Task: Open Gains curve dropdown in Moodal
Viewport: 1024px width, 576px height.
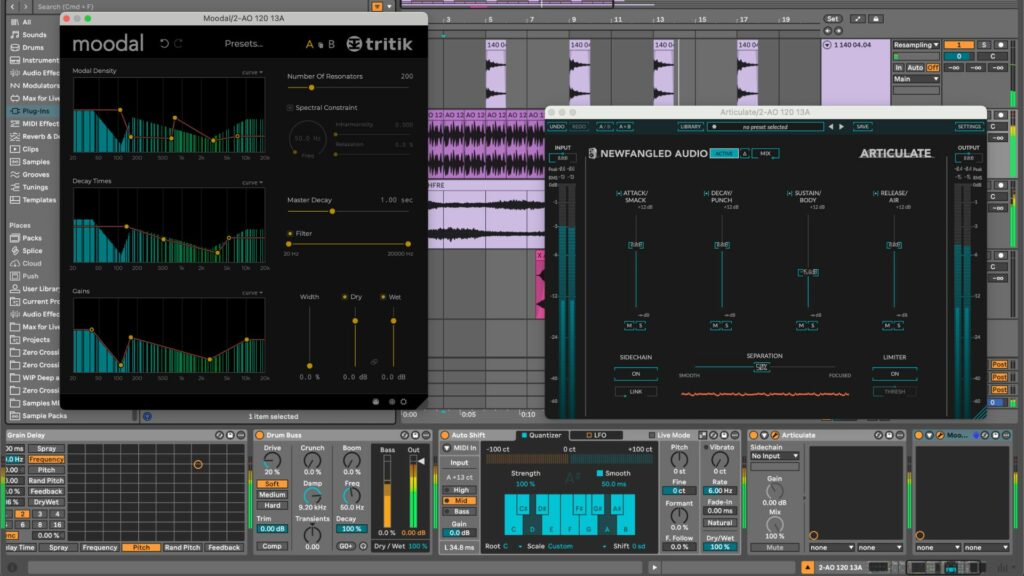Action: click(x=252, y=293)
